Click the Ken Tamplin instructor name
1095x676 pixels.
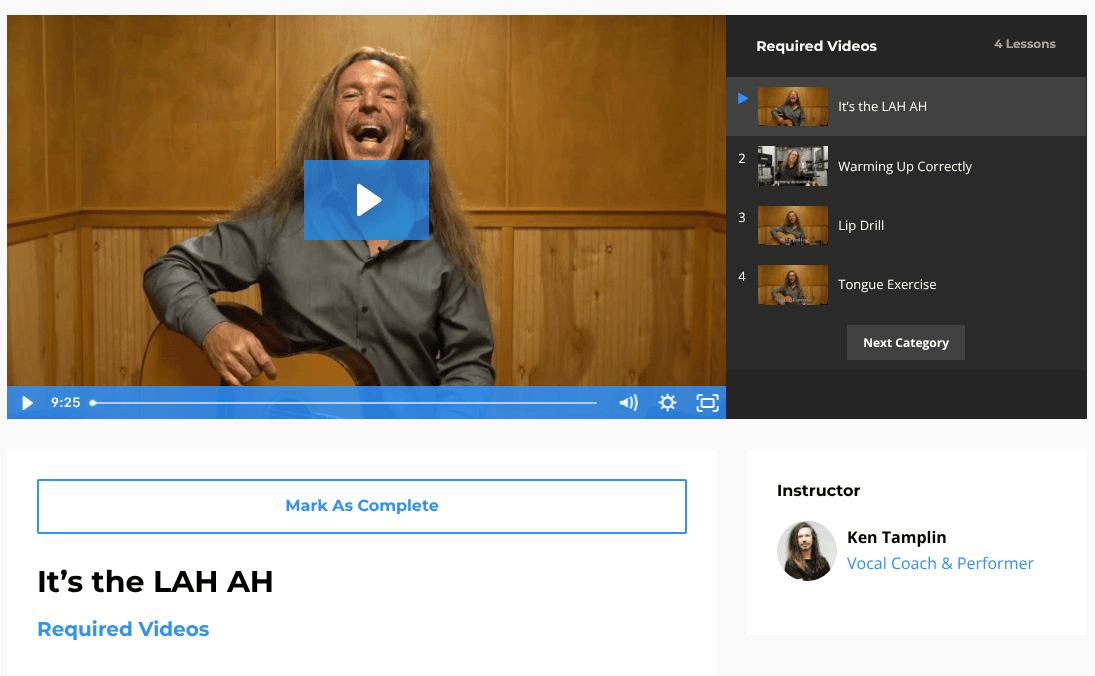[896, 538]
